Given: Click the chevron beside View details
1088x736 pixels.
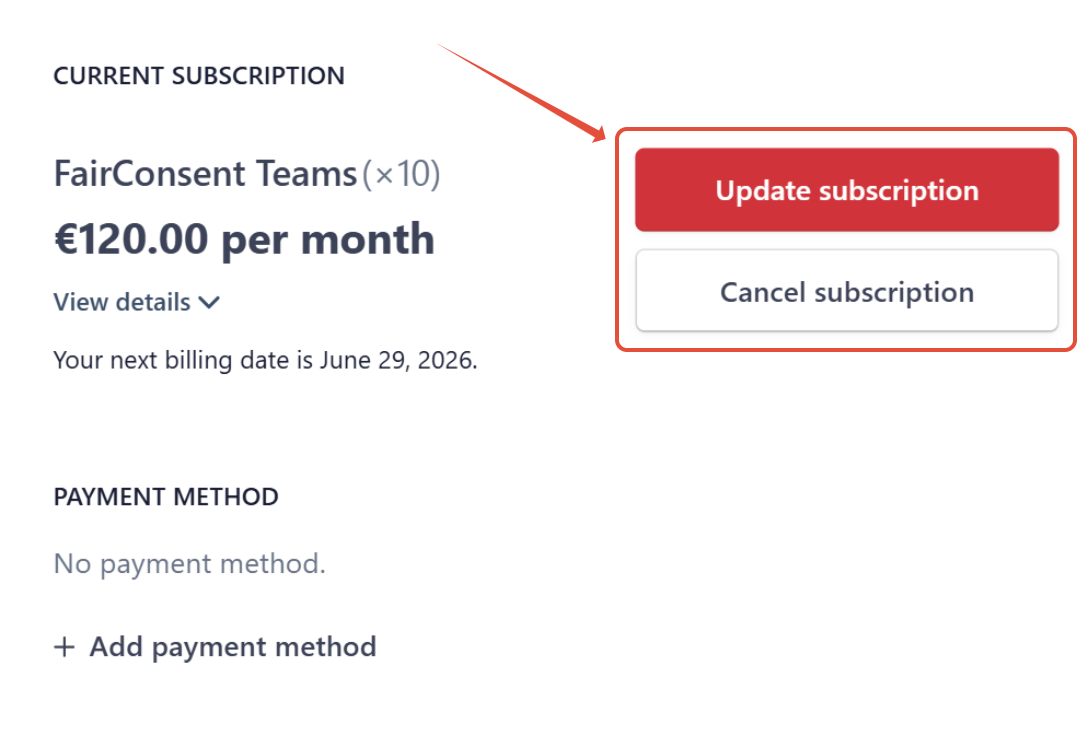Looking at the screenshot, I should click(209, 303).
